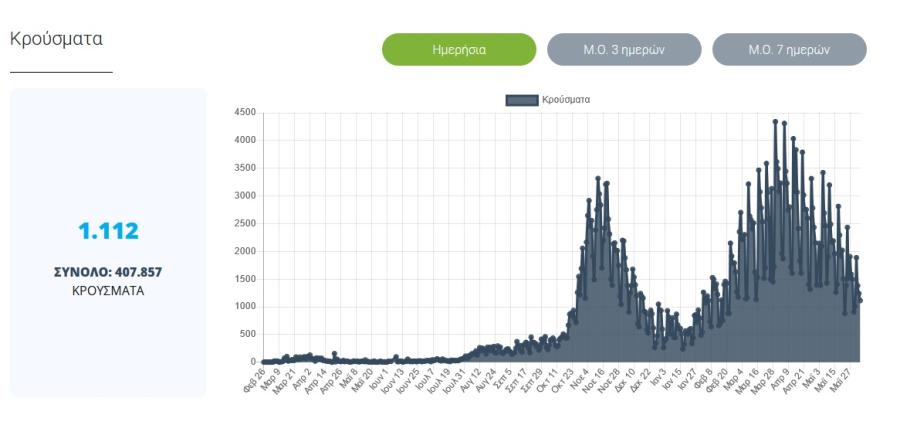Click the Νοε 16 x-axis date label
Viewport: 900px width, 425px height.
point(593,380)
